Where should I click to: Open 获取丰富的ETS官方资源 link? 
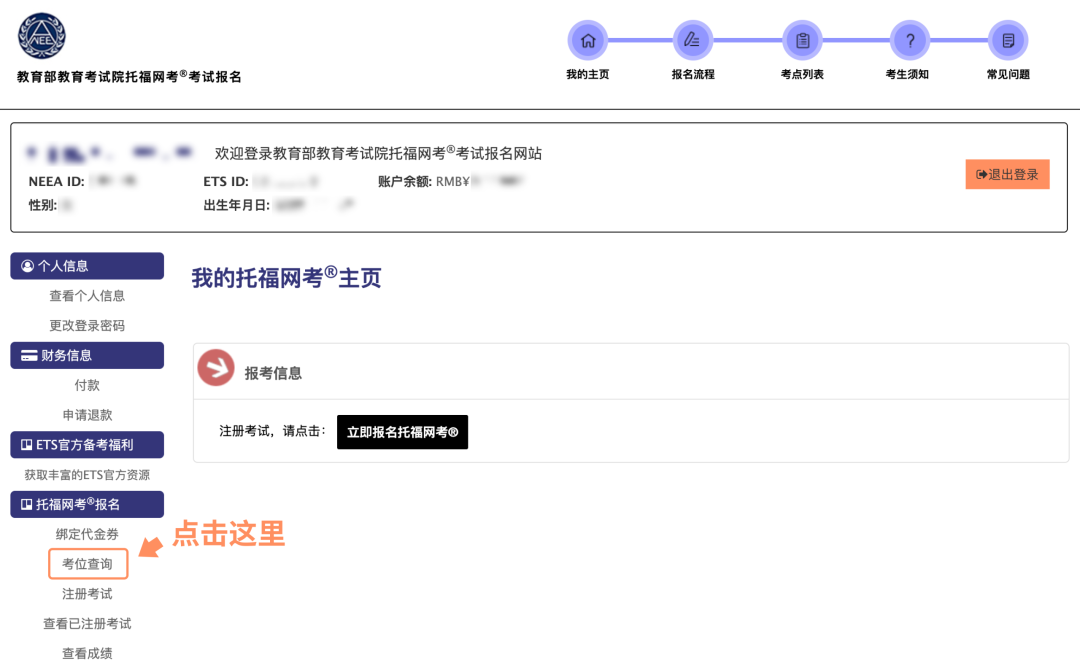tap(87, 475)
